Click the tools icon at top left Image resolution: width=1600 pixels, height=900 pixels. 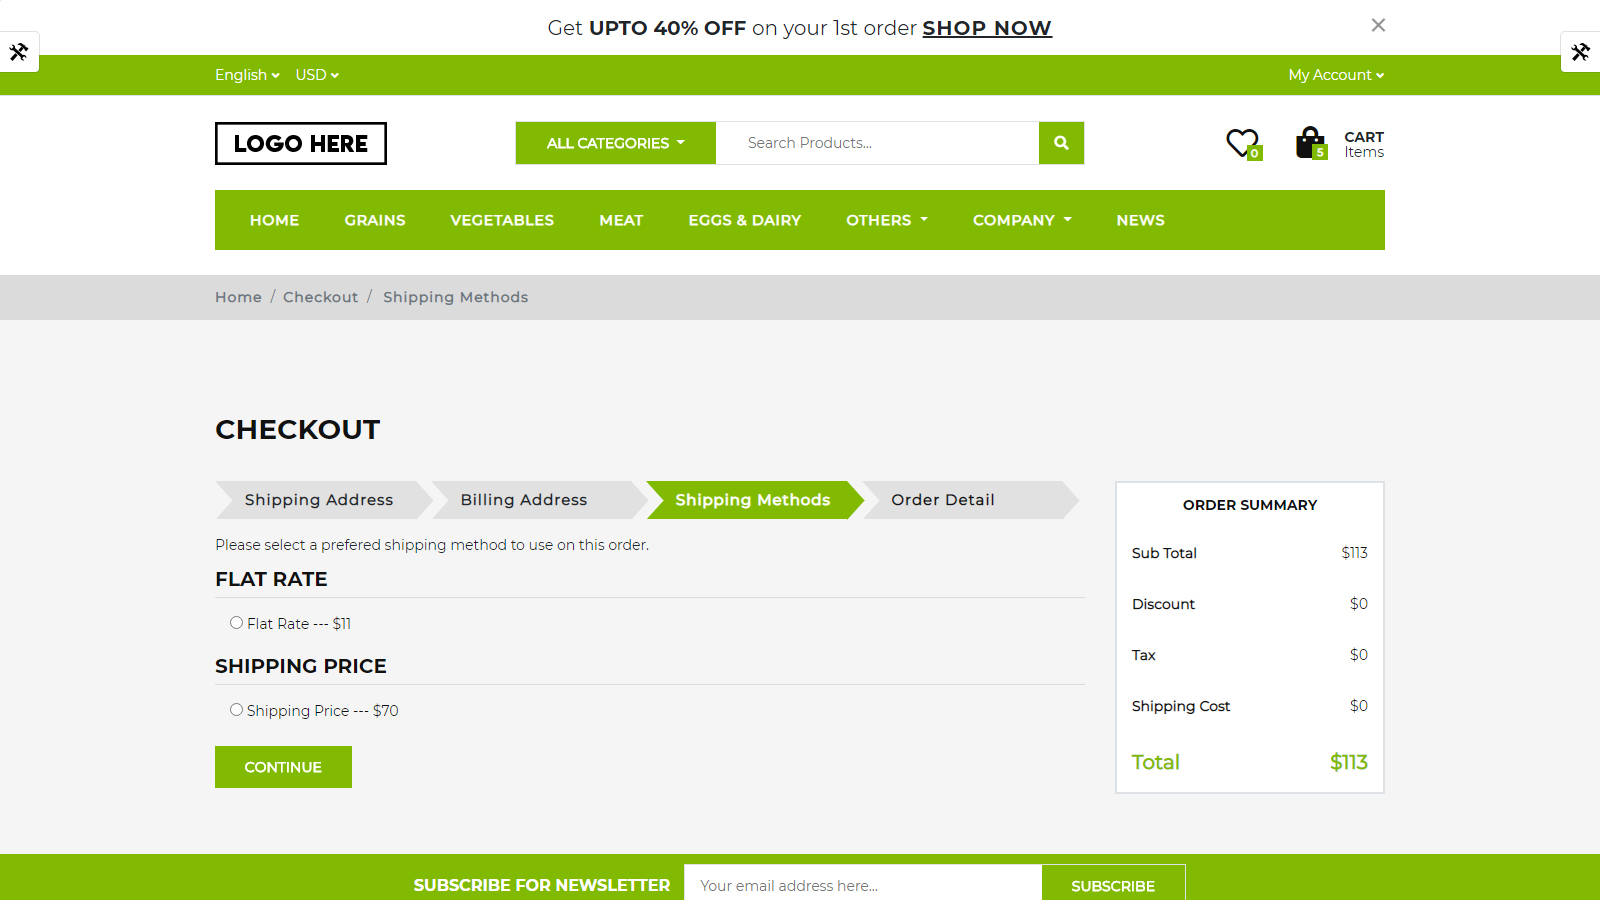point(20,51)
